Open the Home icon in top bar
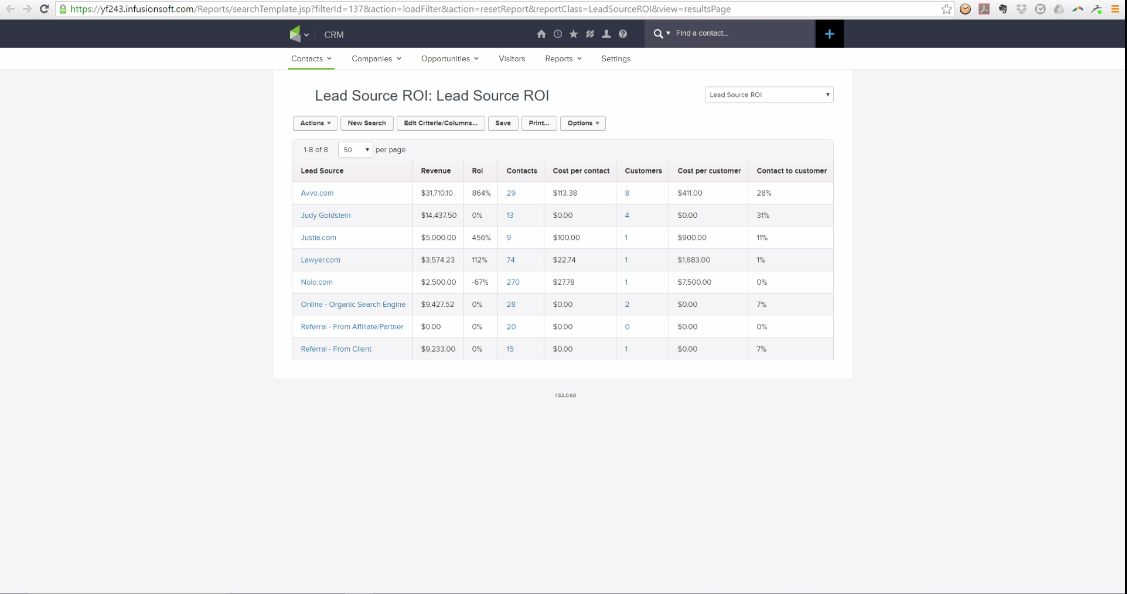 541,34
